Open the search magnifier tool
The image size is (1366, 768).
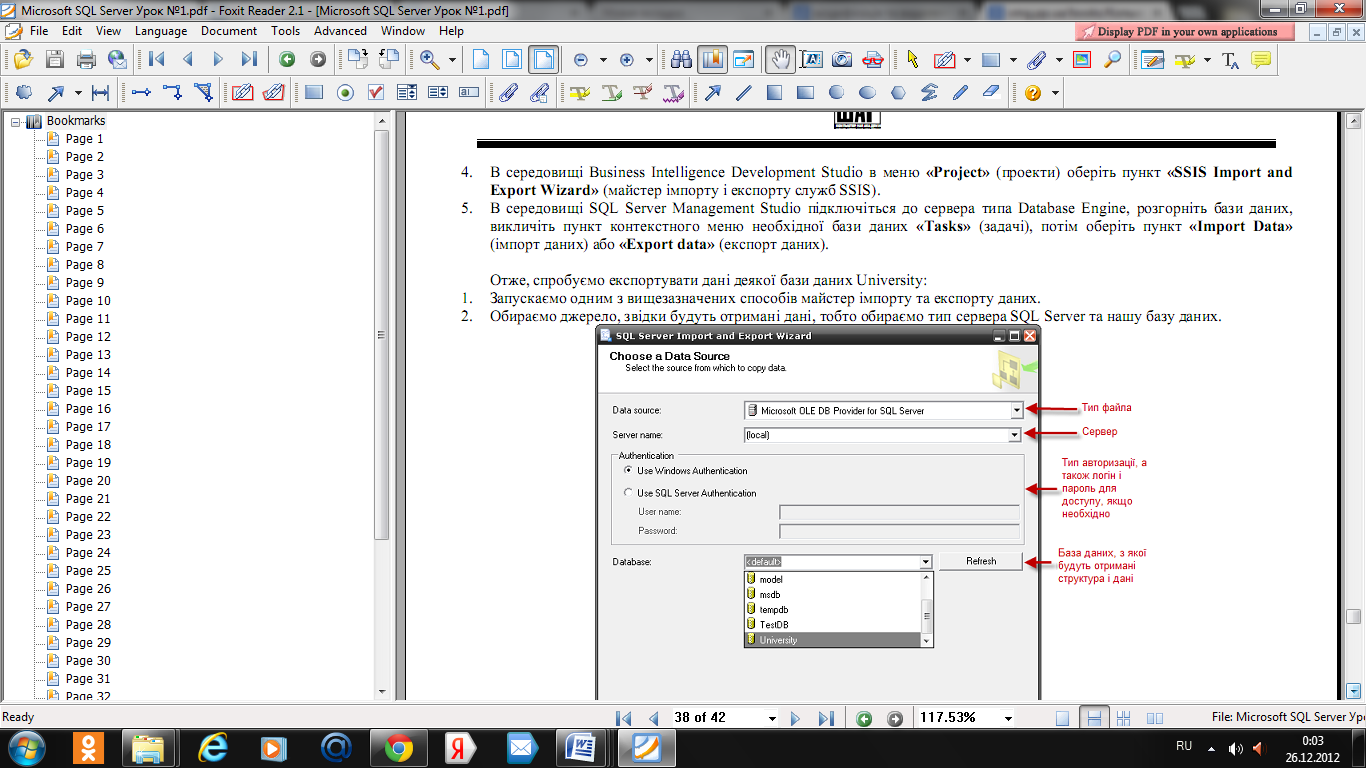tap(1112, 59)
